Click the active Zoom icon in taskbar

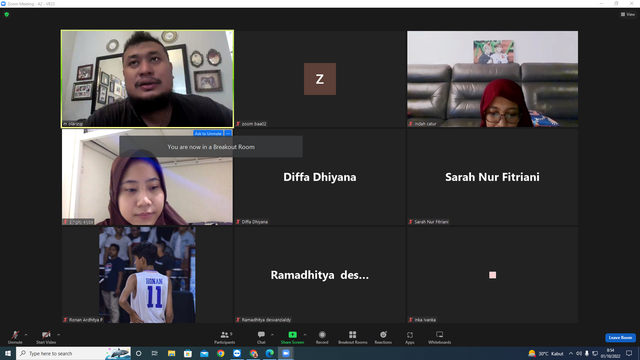point(286,353)
